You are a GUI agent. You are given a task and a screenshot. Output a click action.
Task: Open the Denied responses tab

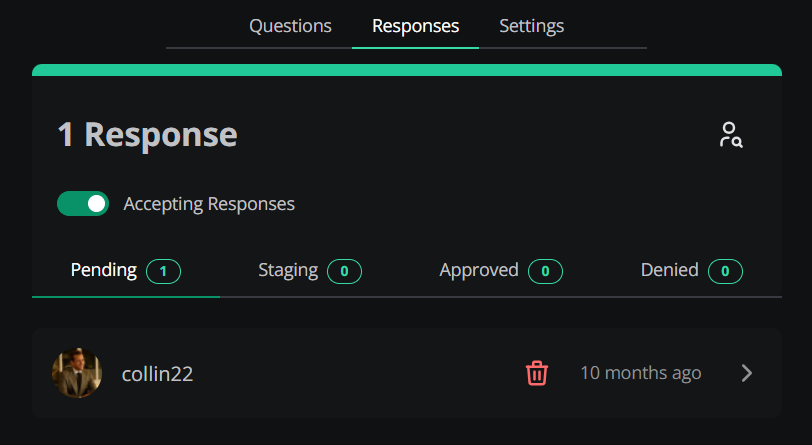[x=670, y=270]
